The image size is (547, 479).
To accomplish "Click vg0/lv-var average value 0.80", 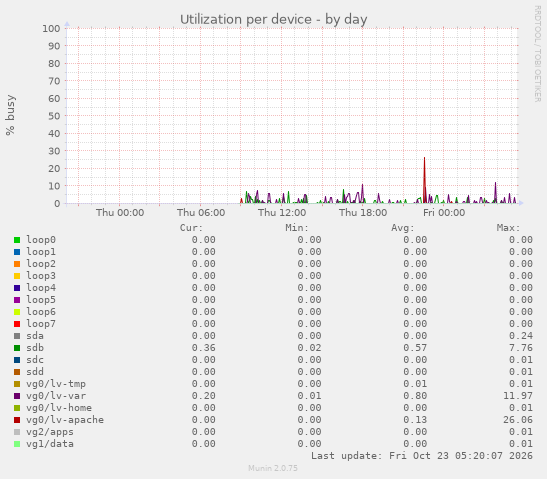I will tap(415, 396).
